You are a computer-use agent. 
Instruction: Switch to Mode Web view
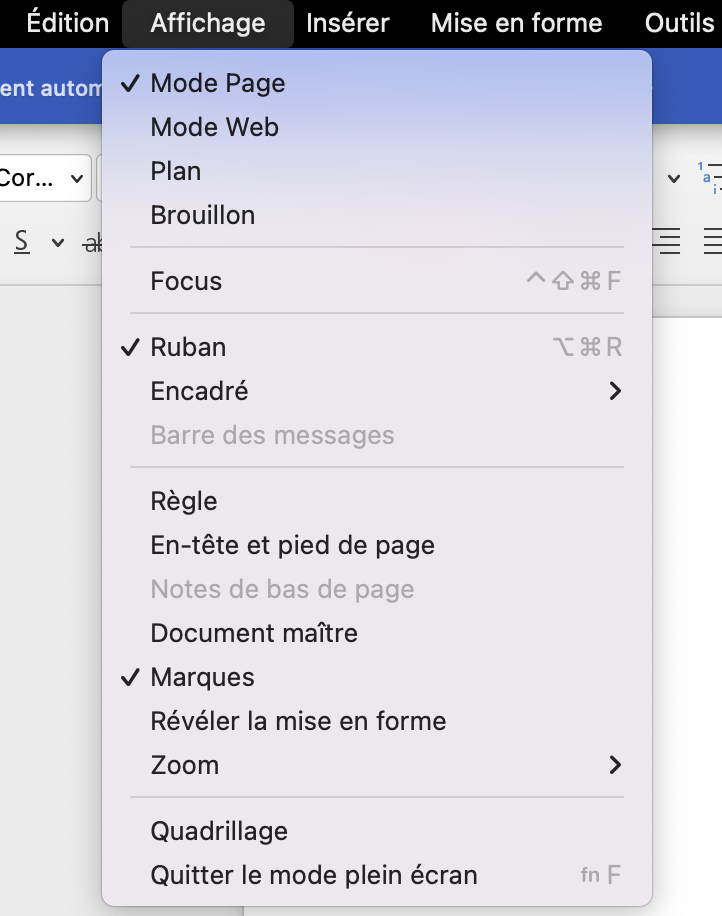(x=214, y=127)
